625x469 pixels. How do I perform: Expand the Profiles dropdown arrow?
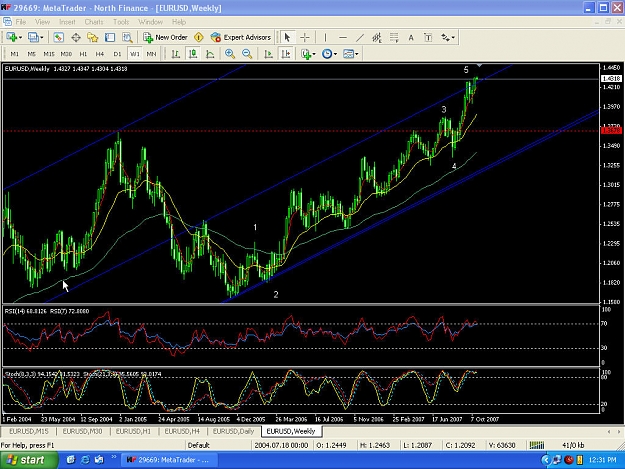(x=42, y=37)
